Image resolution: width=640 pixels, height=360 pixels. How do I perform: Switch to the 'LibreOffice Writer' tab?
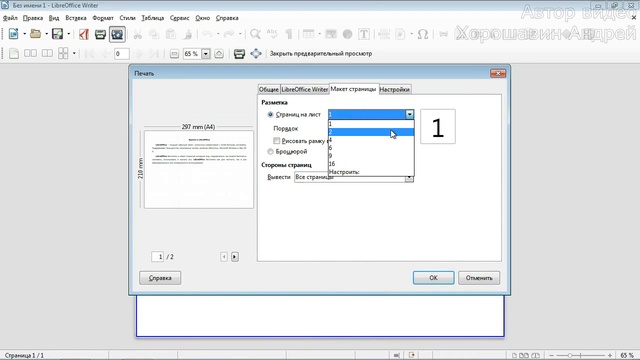[304, 89]
